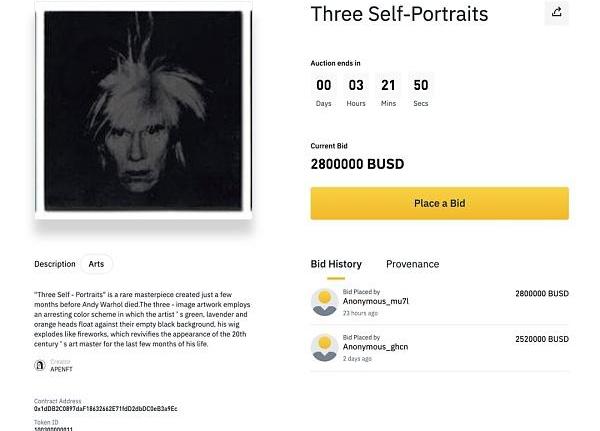Click the Anonymous_mu7l bidder avatar
This screenshot has width=600, height=431.
324,302
